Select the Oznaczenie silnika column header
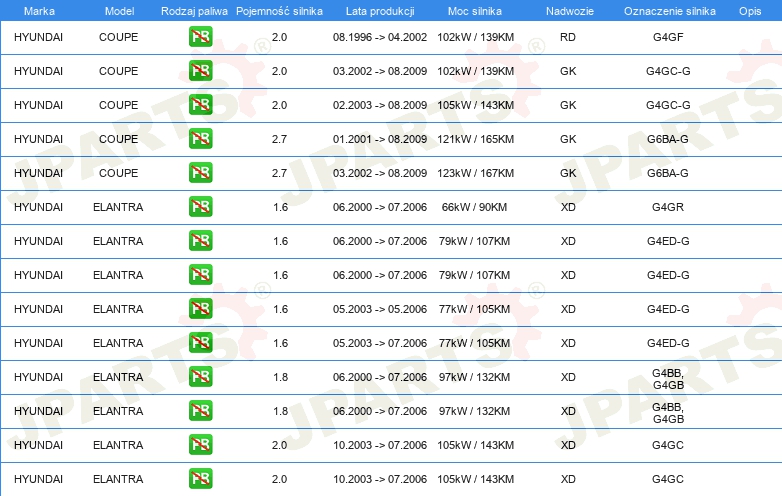 667,10
